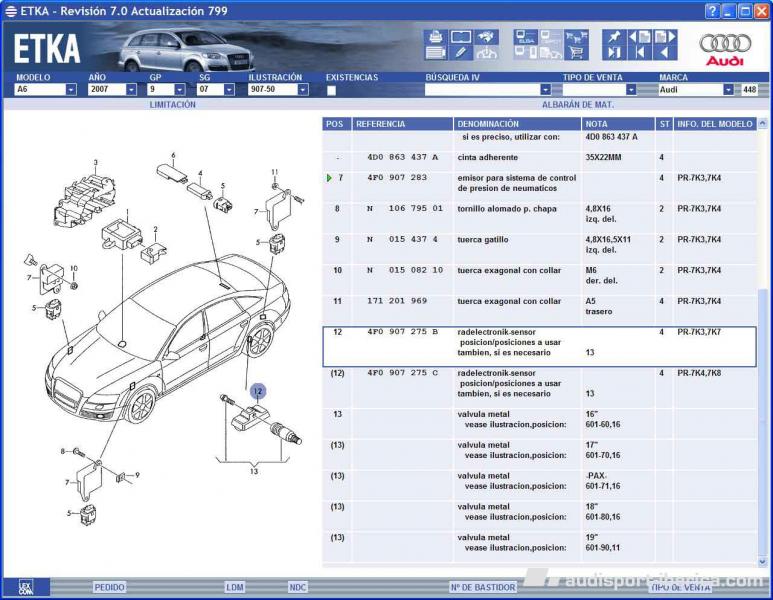The image size is (773, 600).
Task: Go to next illustration page icon
Action: [665, 36]
